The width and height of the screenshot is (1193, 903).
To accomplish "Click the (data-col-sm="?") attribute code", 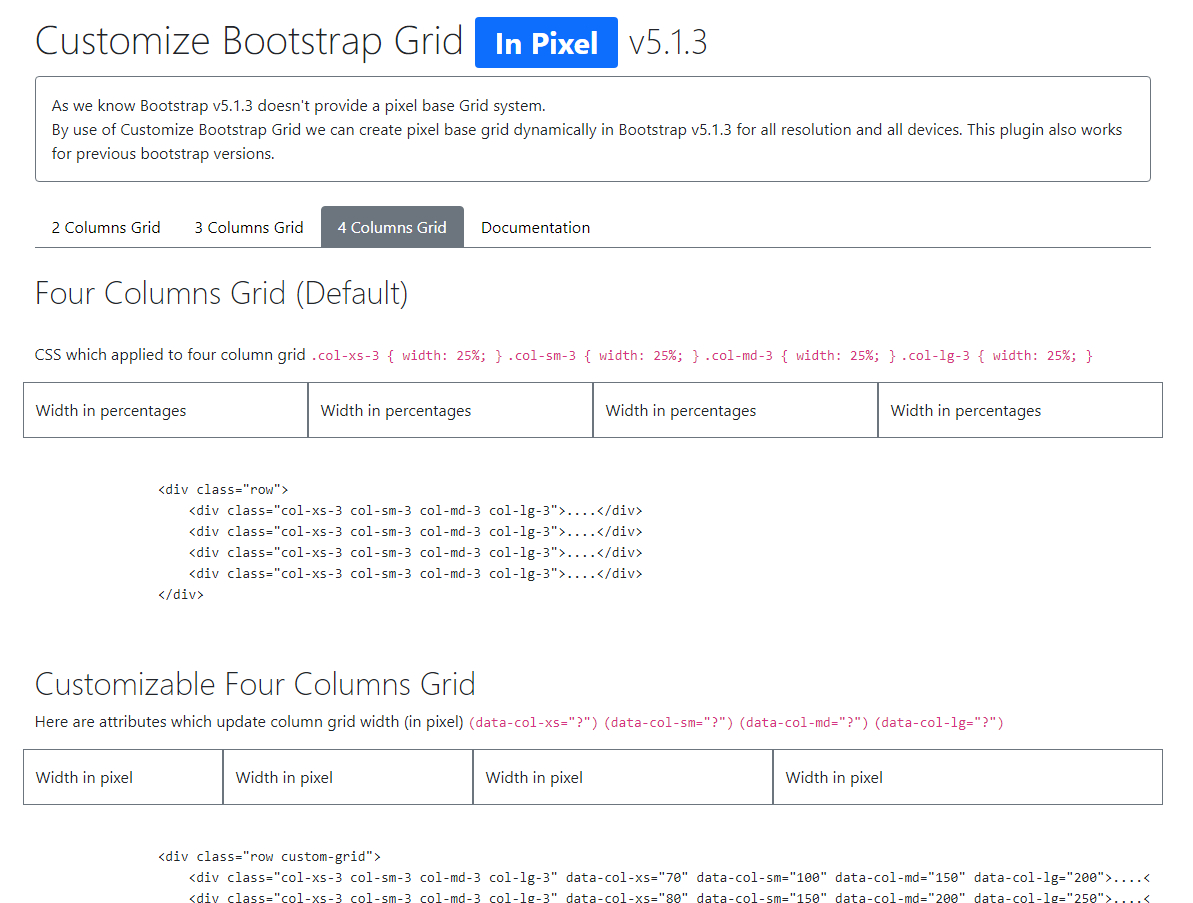I will tap(669, 723).
